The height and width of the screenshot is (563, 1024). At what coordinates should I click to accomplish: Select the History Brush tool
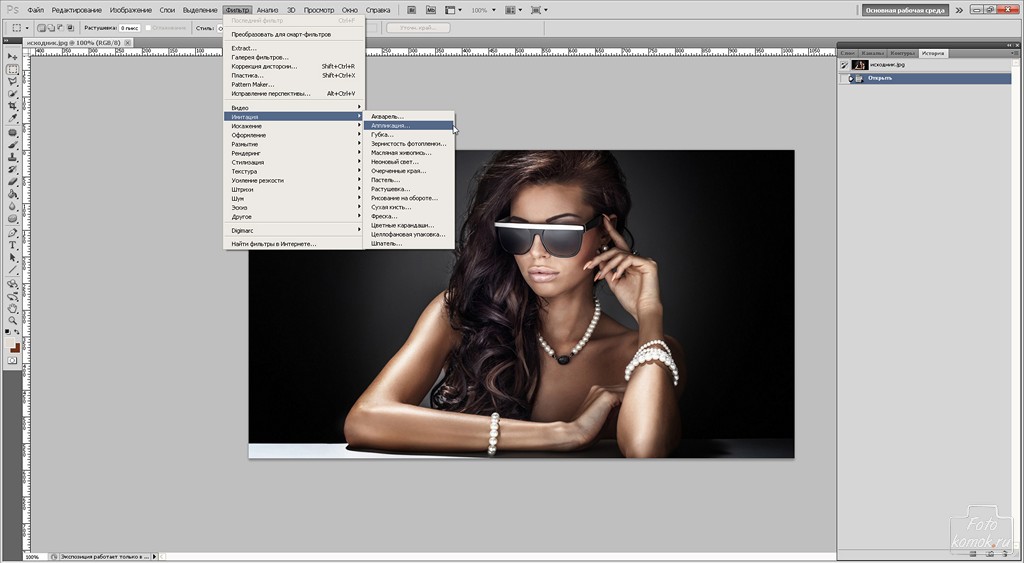pos(12,170)
